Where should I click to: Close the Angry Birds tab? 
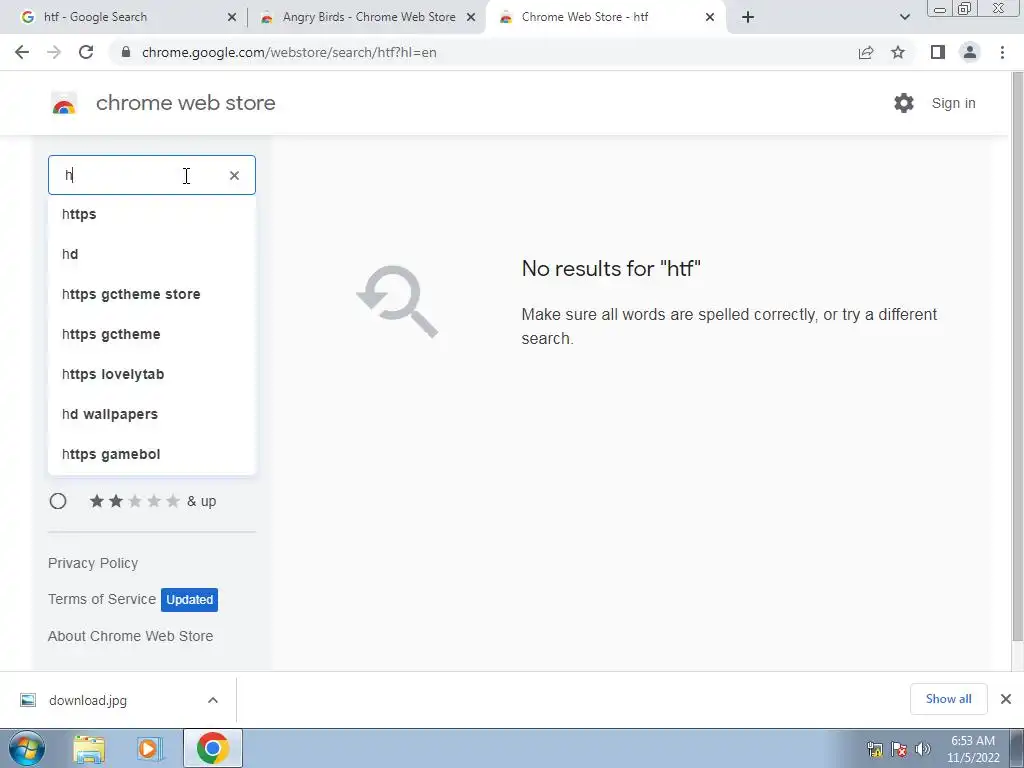pos(471,17)
